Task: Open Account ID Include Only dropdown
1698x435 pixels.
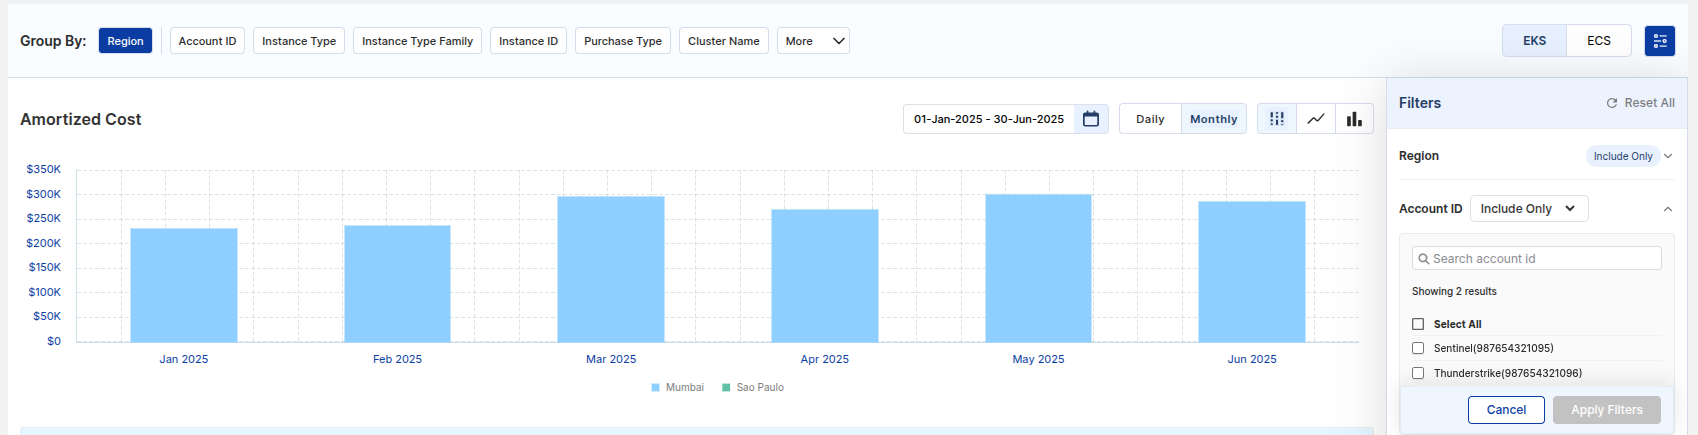Action: click(x=1528, y=209)
